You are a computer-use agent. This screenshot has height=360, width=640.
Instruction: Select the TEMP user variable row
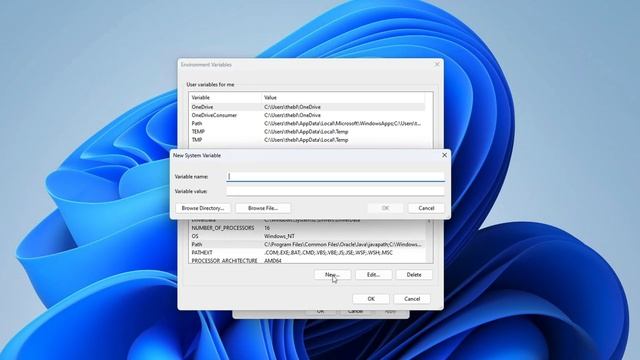307,131
